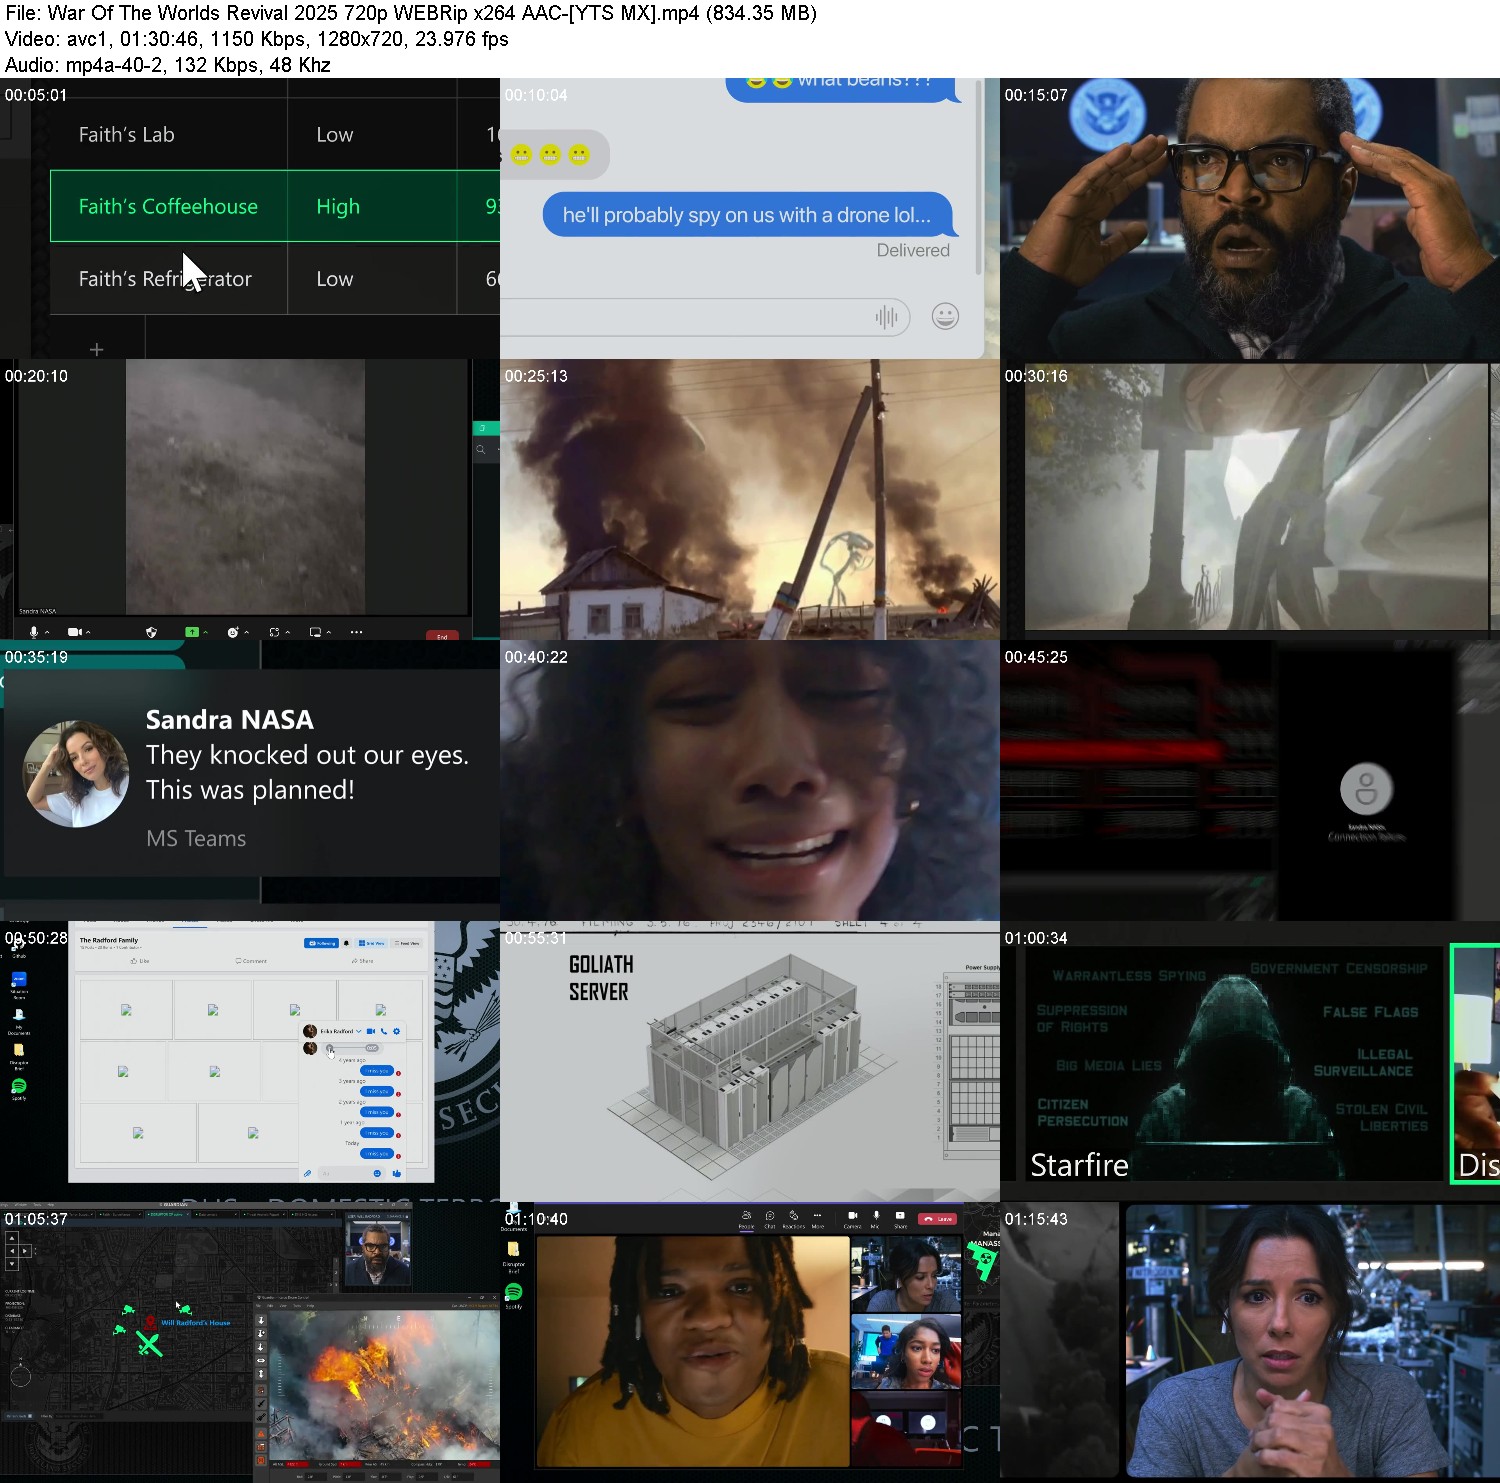This screenshot has width=1500, height=1483.
Task: Click the red End button in the 00:20:10 frame
Action: click(442, 636)
